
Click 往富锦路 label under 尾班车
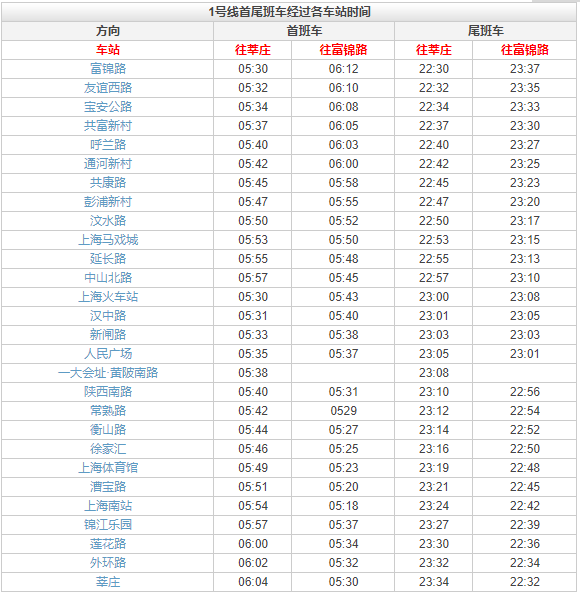point(524,50)
